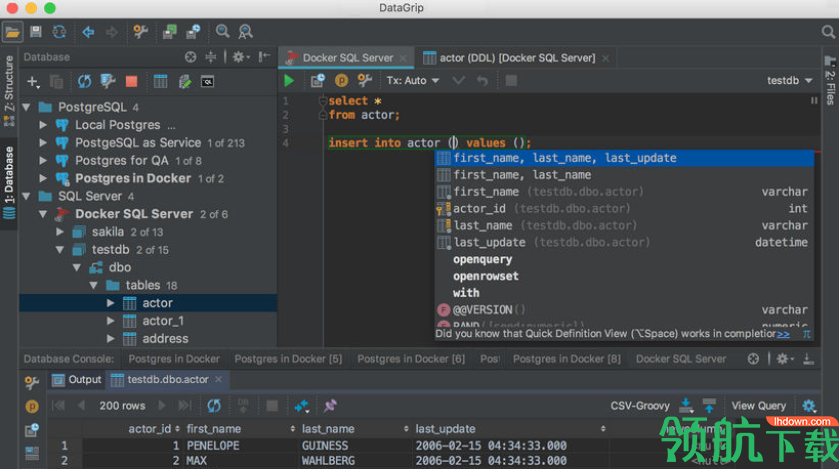Duplicate the data source icon in the Database panel

point(56,82)
